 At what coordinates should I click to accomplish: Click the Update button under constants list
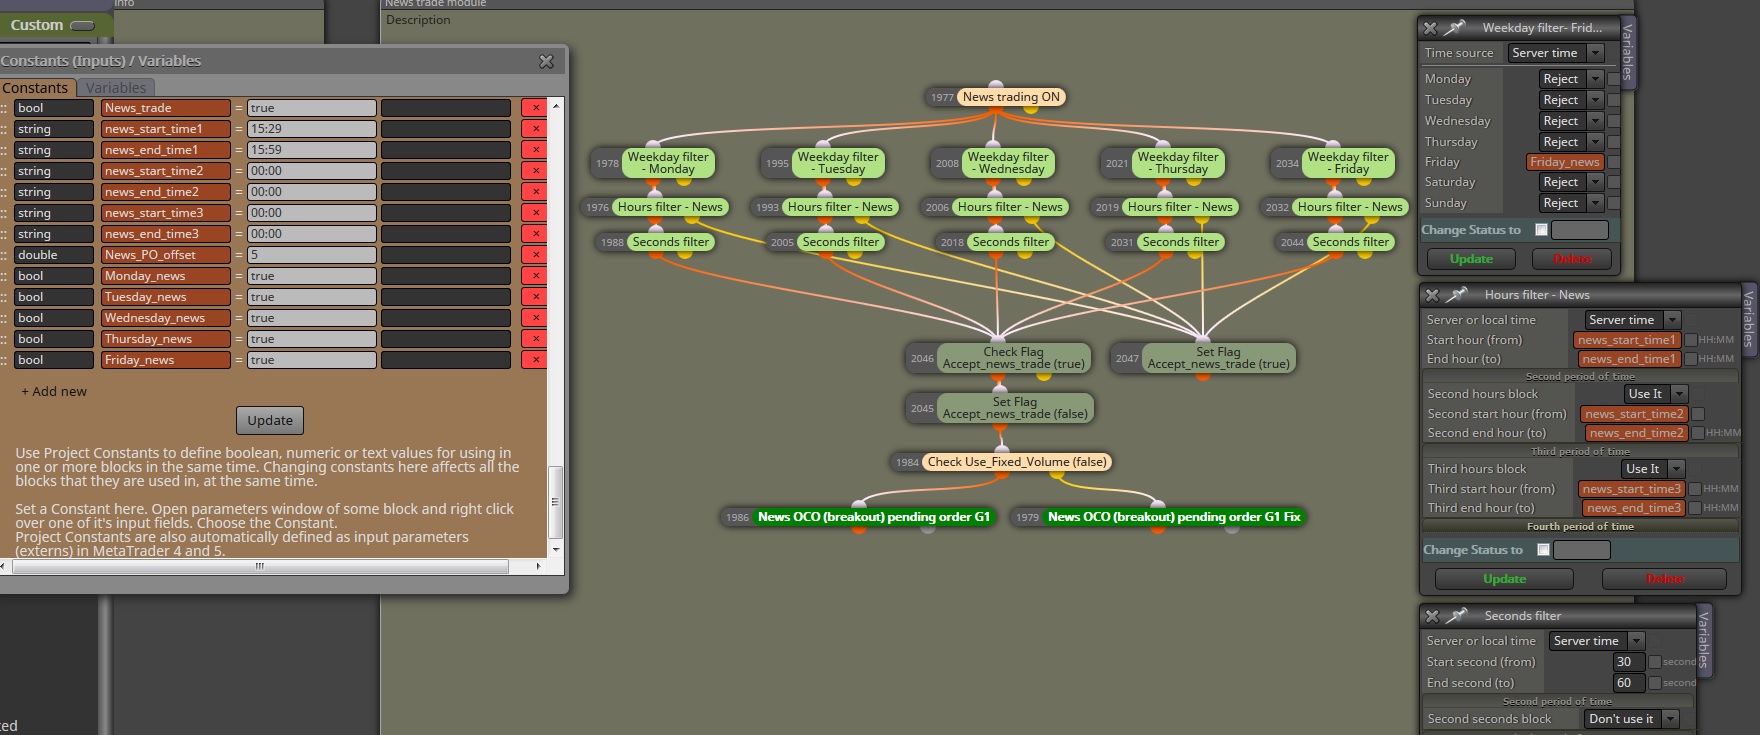tap(270, 420)
